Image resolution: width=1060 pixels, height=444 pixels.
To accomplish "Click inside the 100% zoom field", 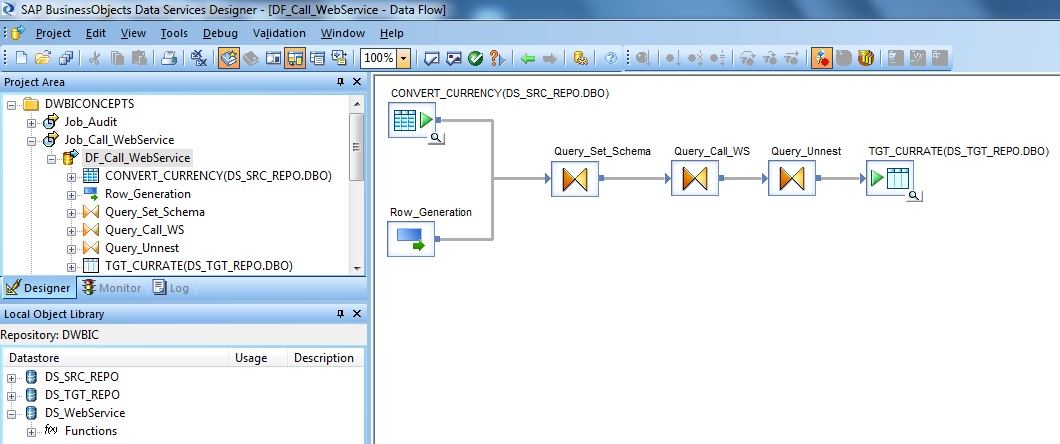I will (379, 58).
